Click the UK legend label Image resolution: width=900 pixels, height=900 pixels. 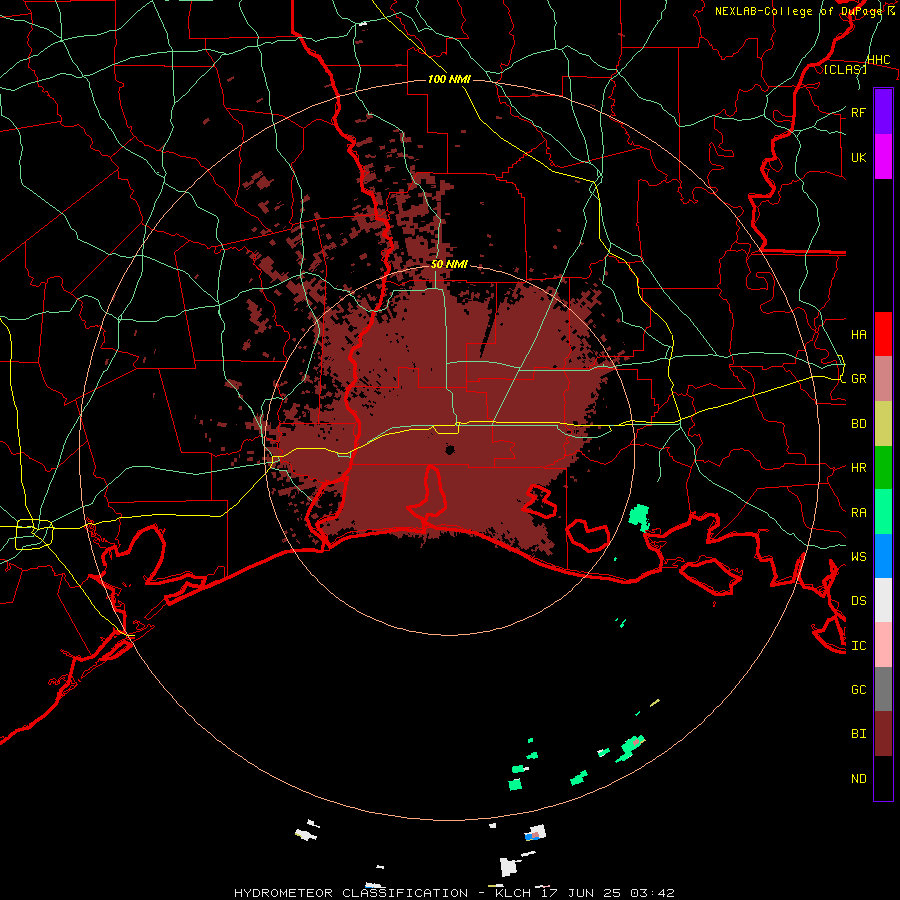click(x=858, y=157)
